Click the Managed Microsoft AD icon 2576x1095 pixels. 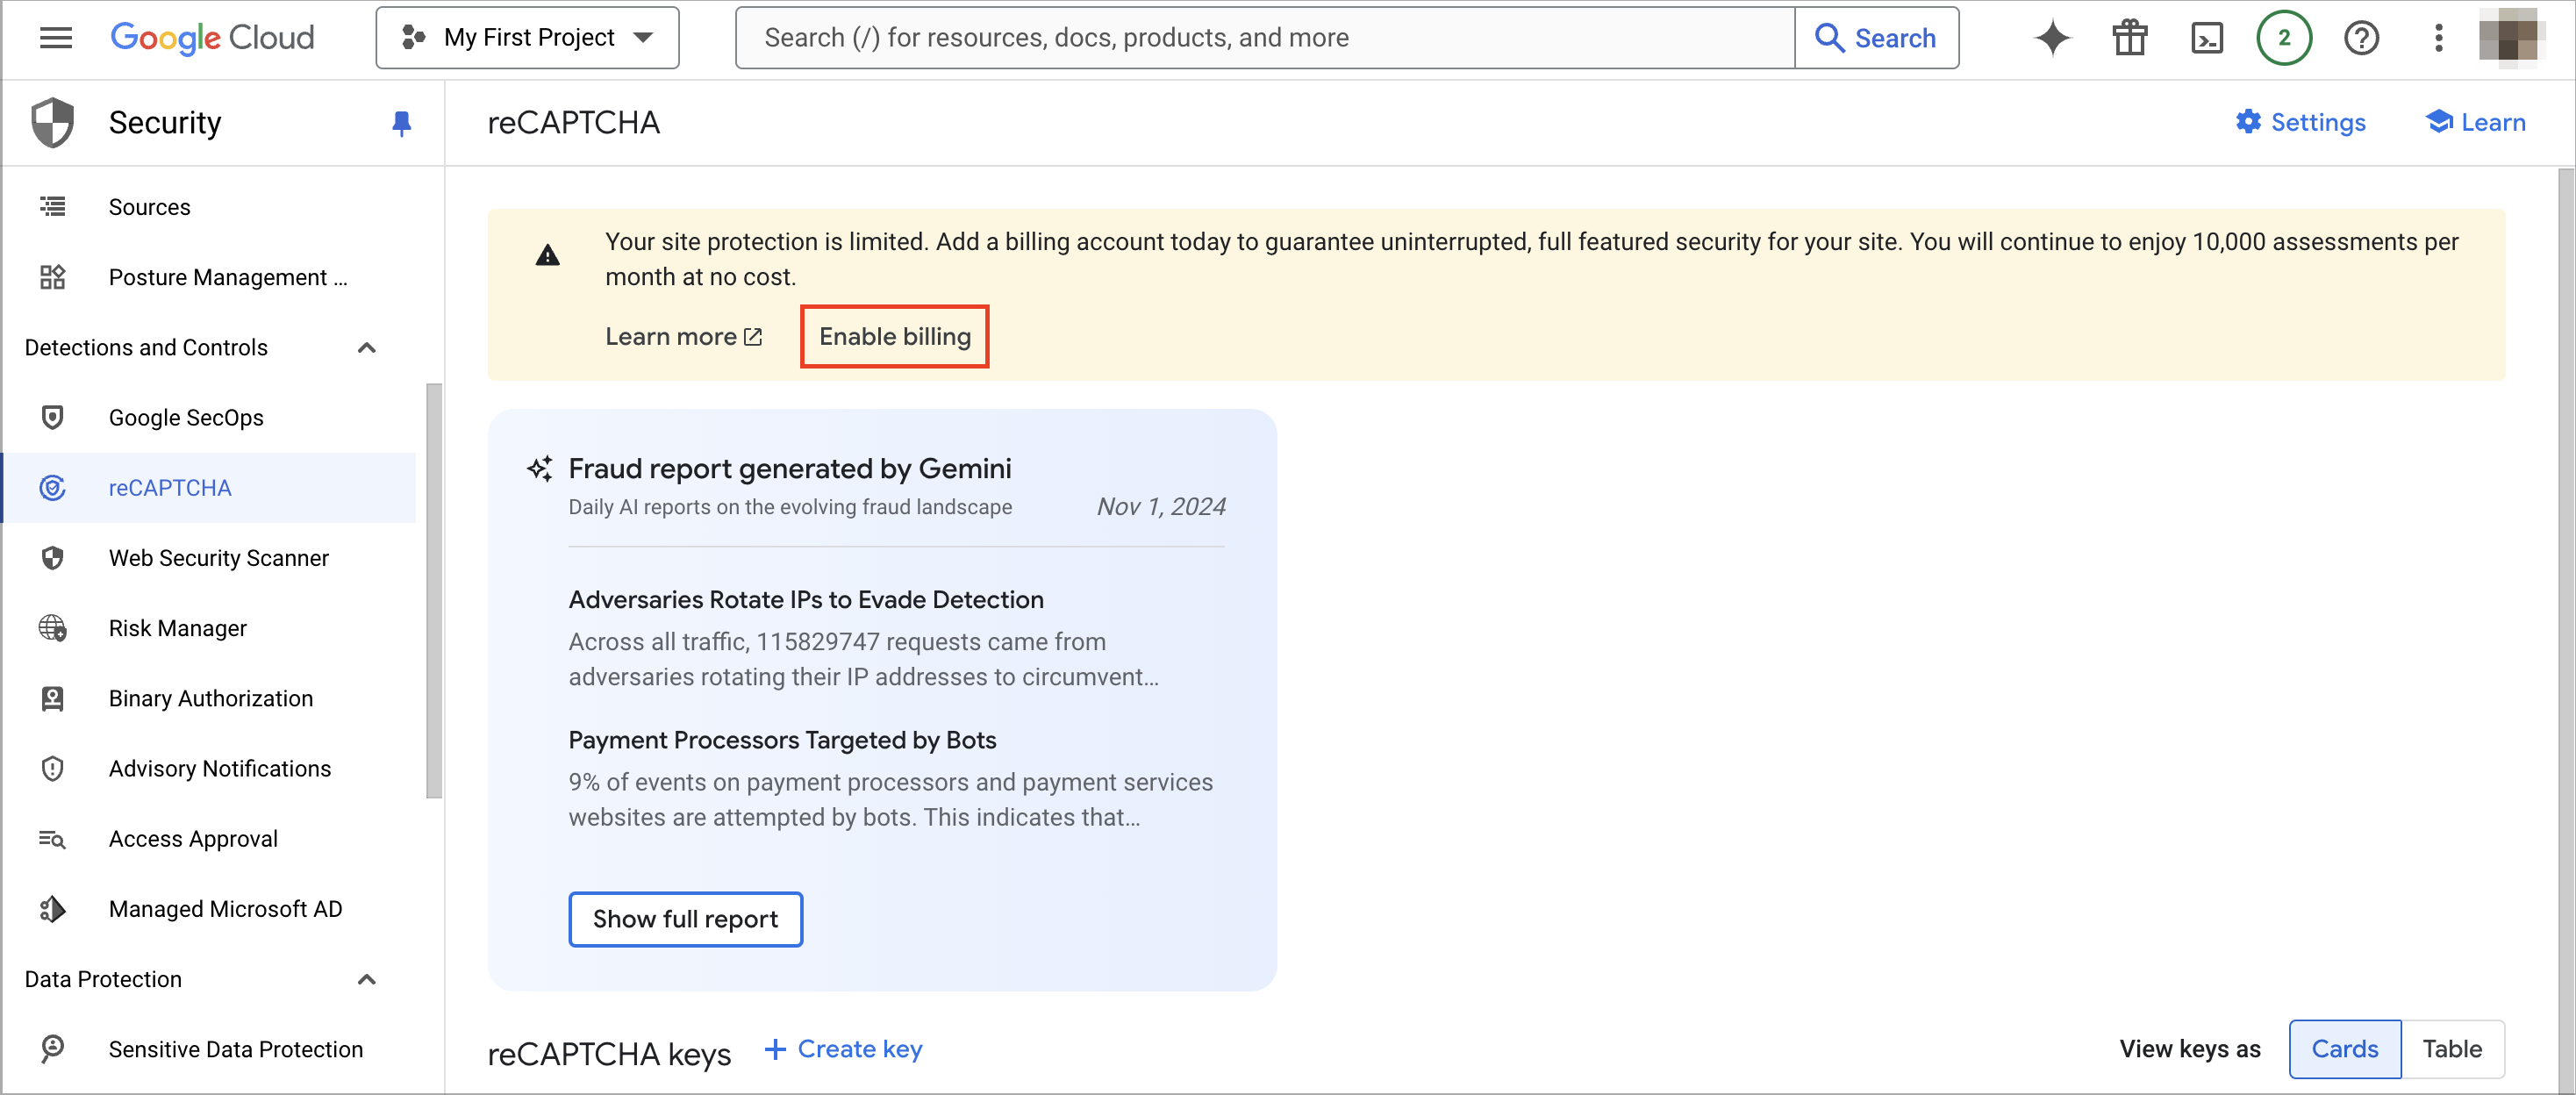click(x=53, y=908)
